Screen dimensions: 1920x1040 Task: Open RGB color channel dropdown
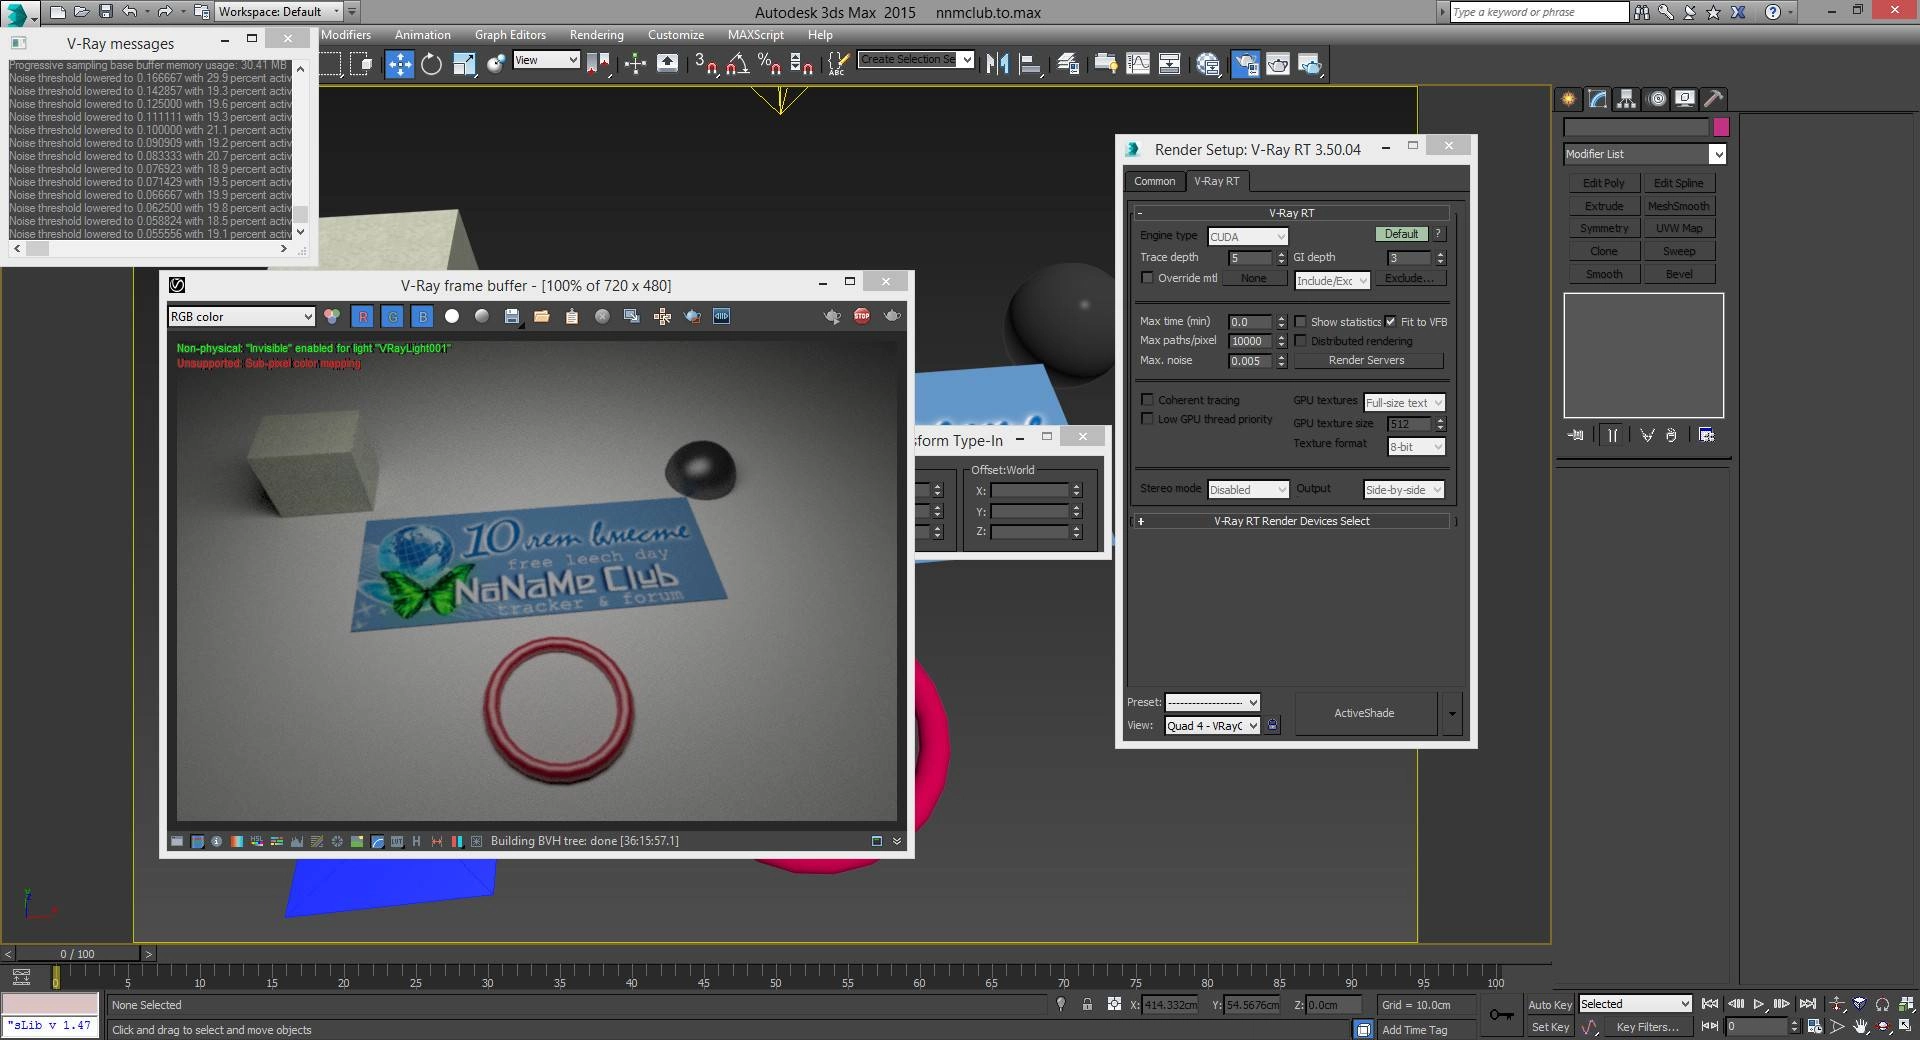click(241, 316)
